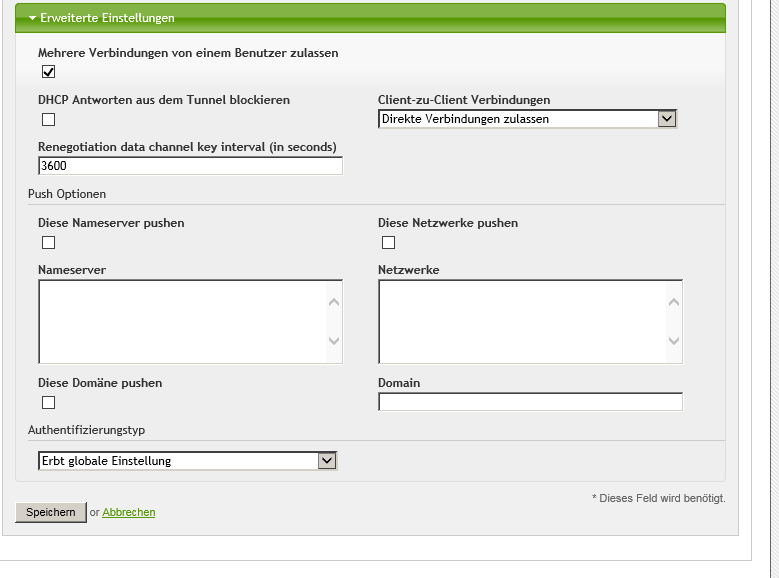Click inside the Nameserver text area
Image resolution: width=779 pixels, height=578 pixels.
click(182, 321)
